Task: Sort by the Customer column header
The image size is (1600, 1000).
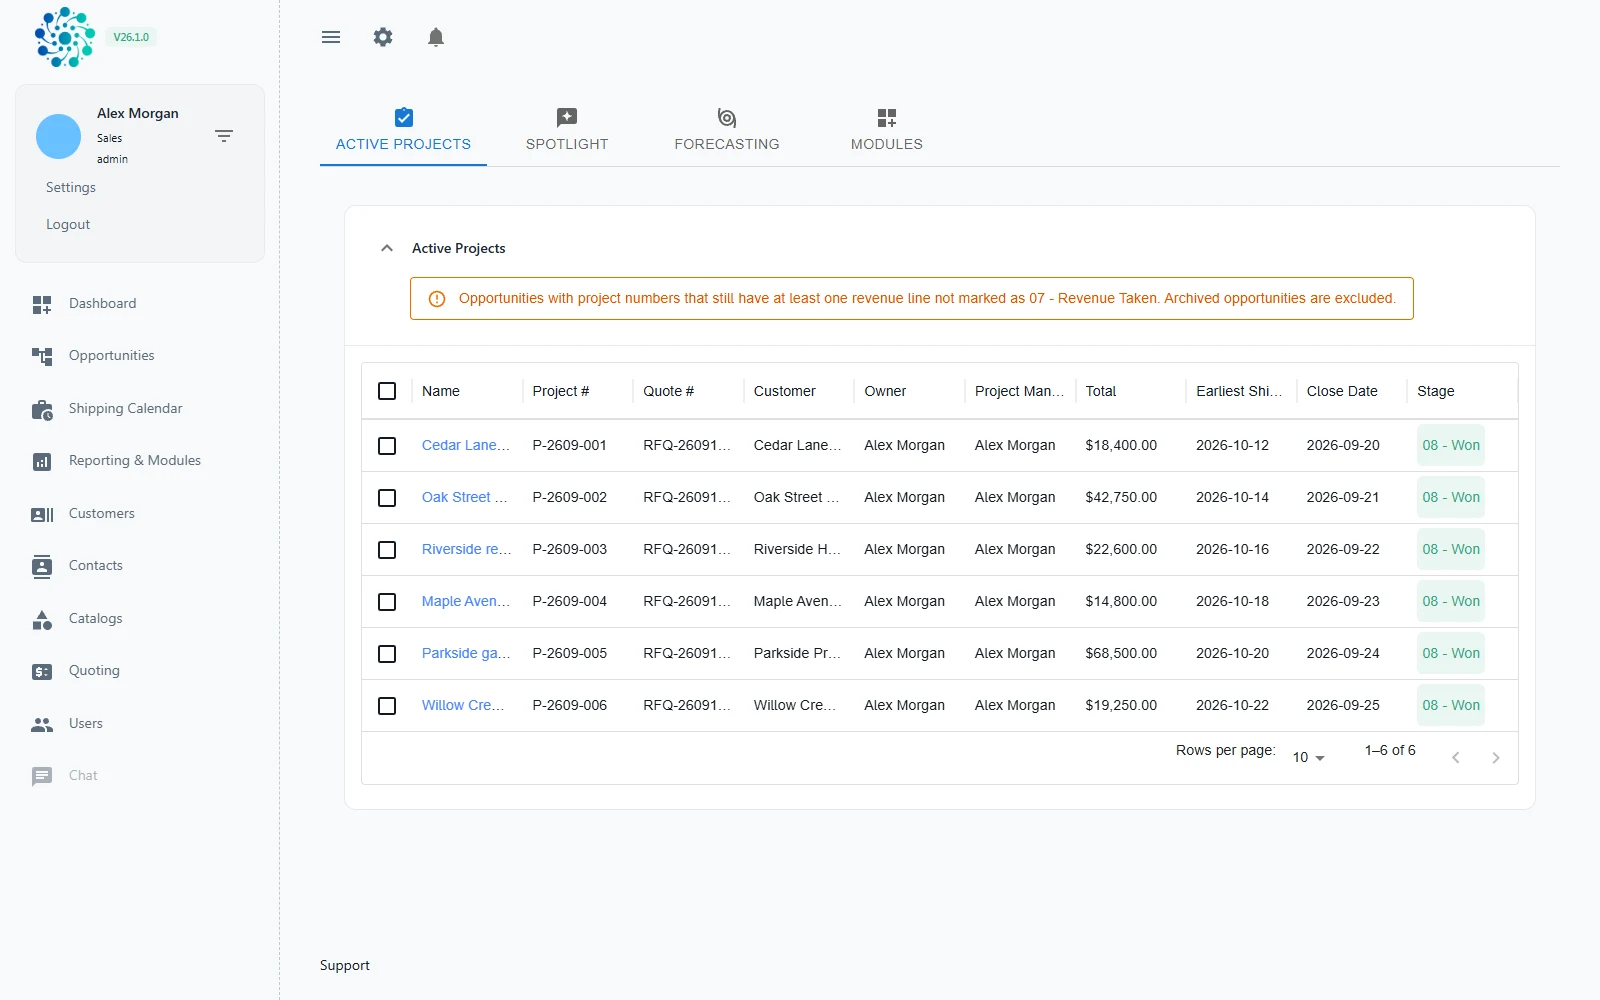Action: (785, 391)
